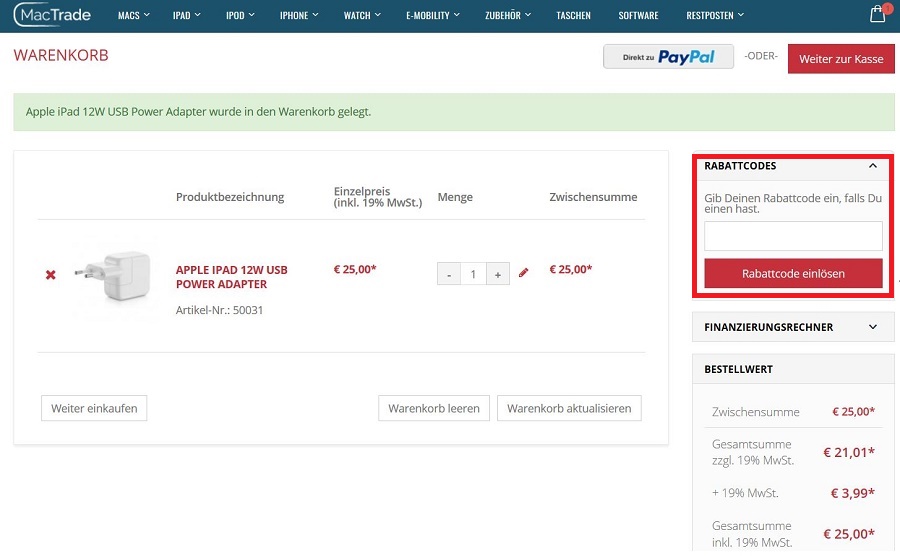Click the Rabattcode input field

793,236
